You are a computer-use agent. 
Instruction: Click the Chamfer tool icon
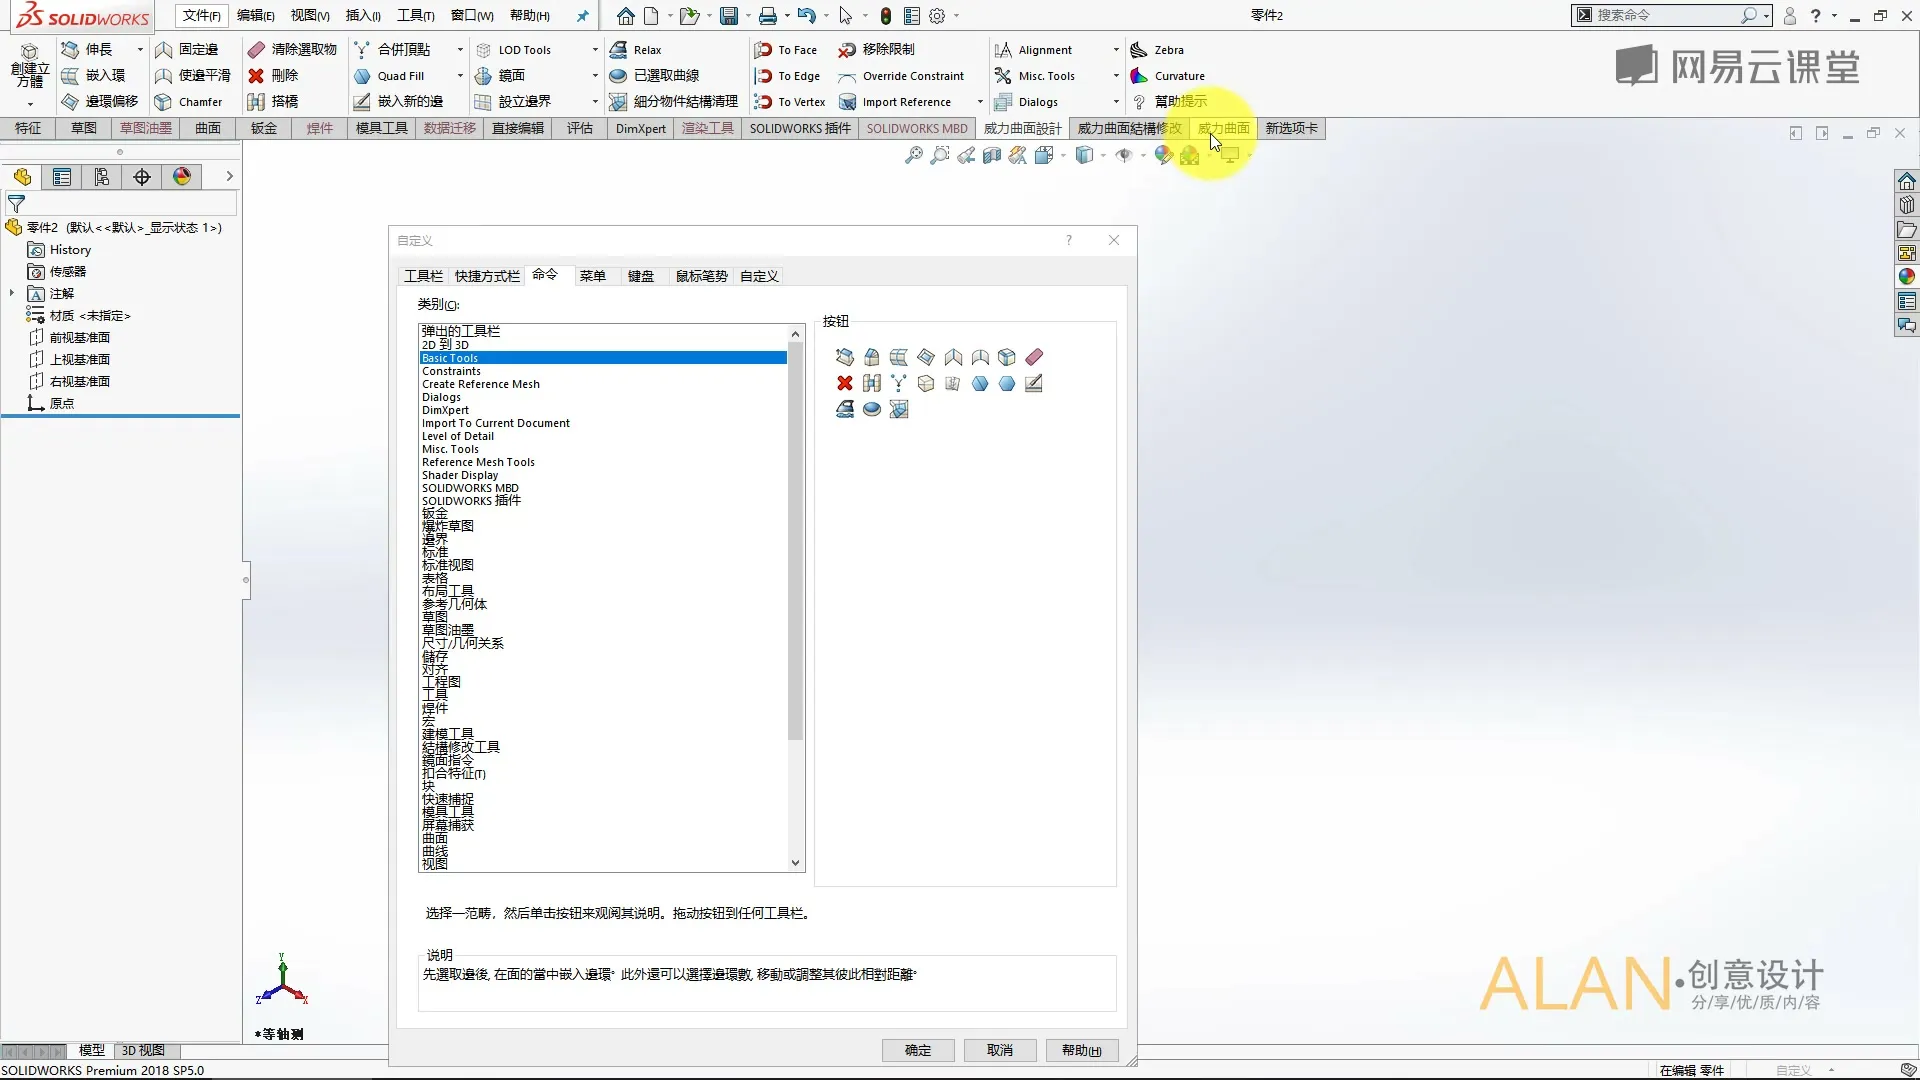(x=163, y=102)
